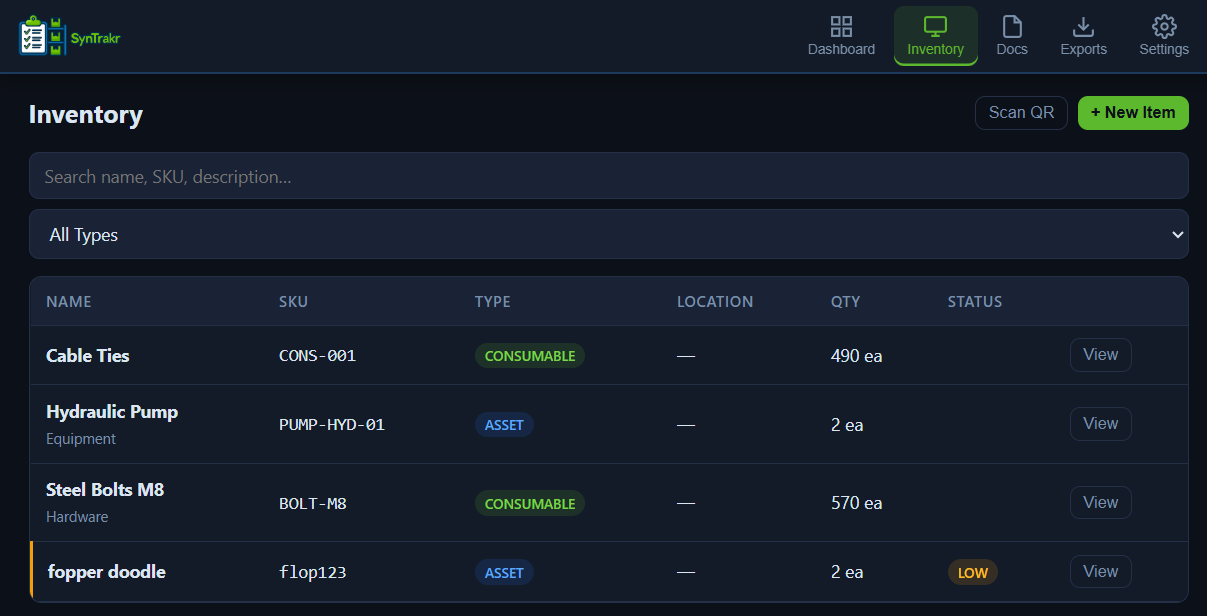Click the CONSUMABLE badge for Steel Bolts M8

pos(530,504)
